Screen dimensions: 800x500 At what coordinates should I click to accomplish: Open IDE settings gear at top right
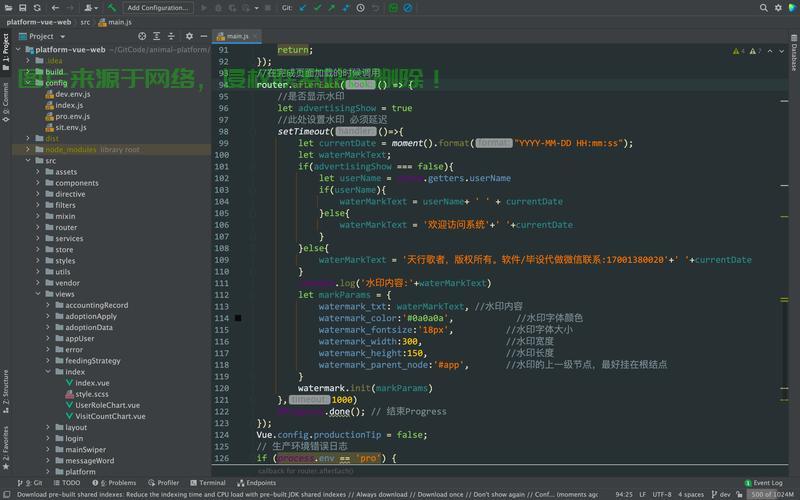pos(778,8)
